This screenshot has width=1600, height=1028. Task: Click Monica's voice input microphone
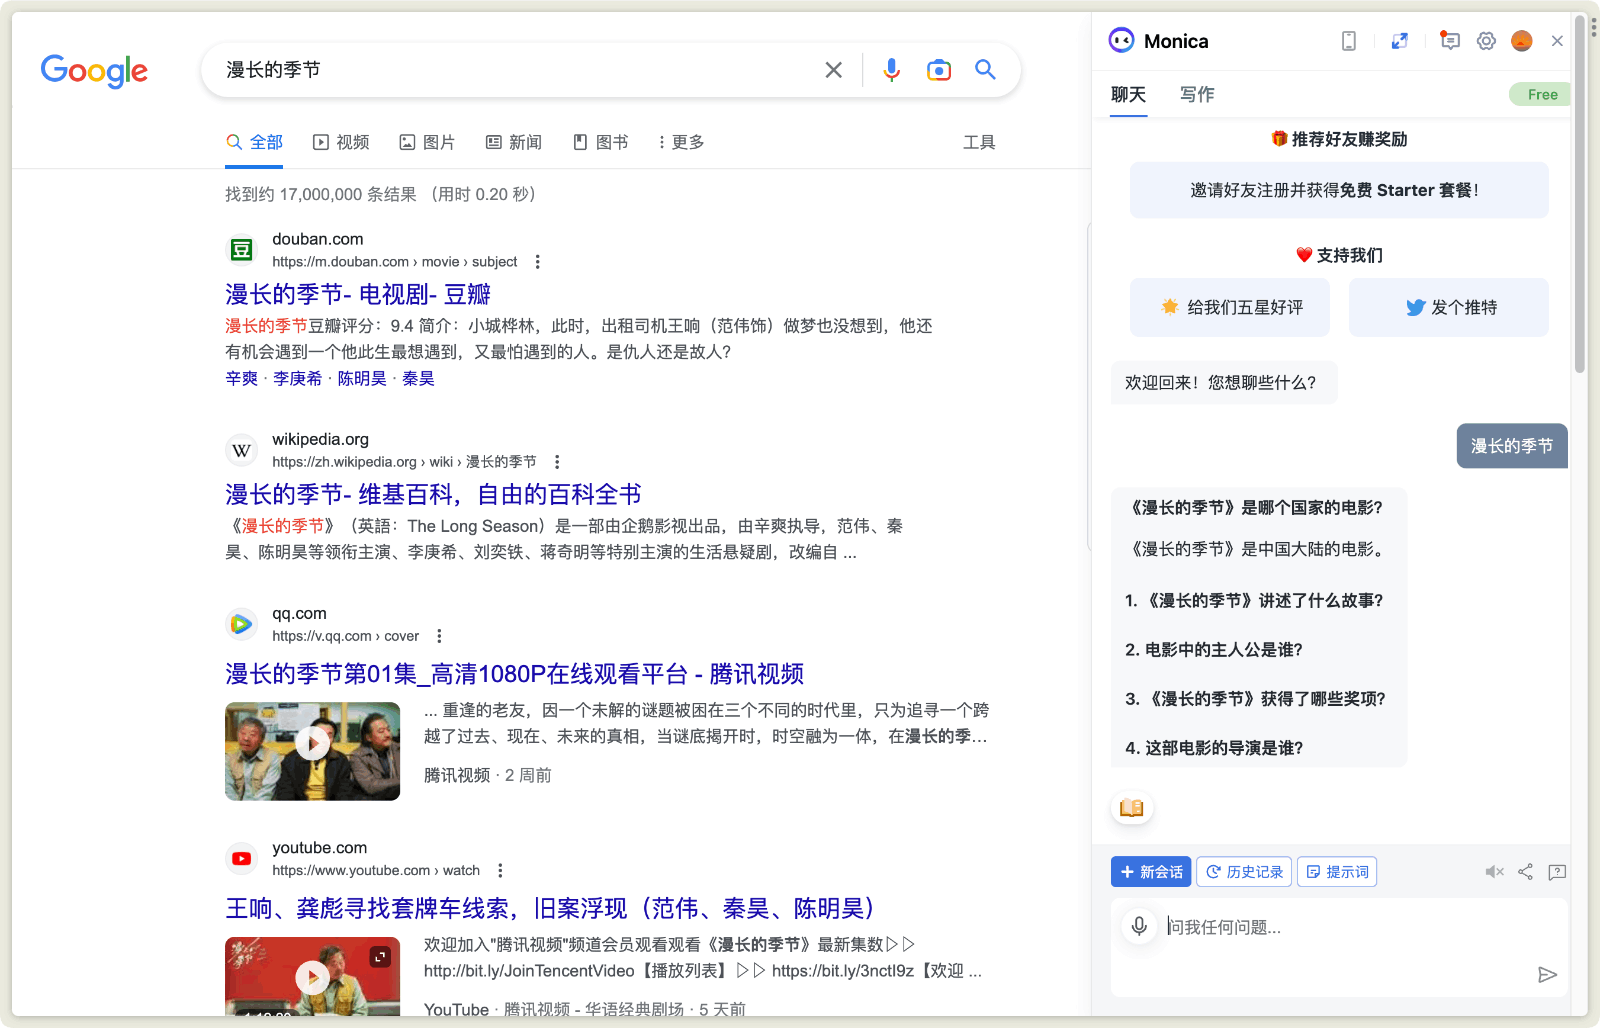pos(1139,926)
